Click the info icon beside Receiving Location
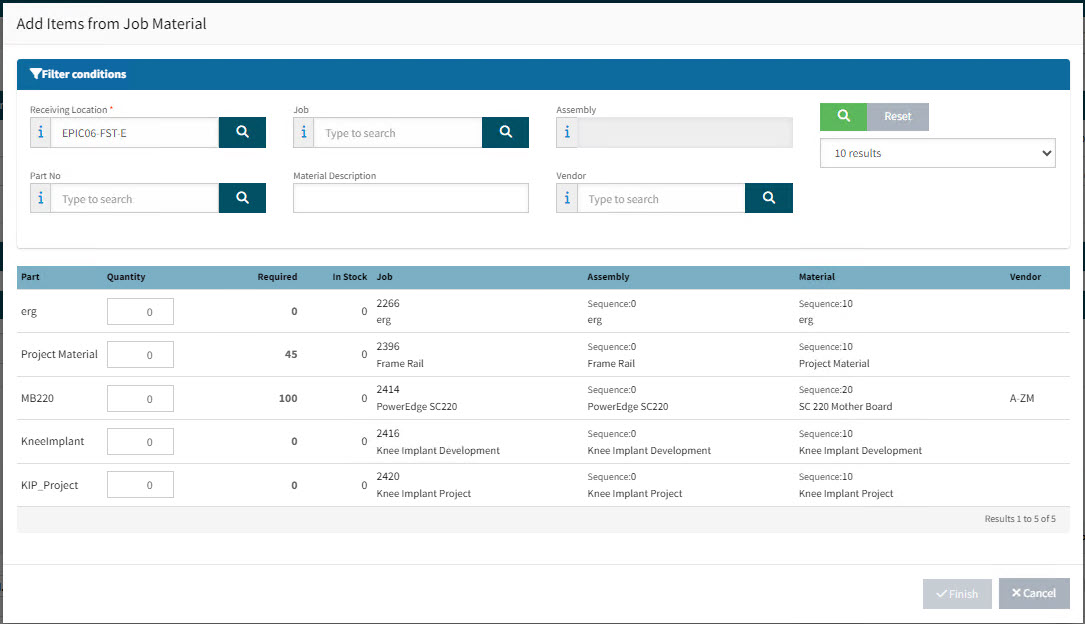 click(x=41, y=132)
